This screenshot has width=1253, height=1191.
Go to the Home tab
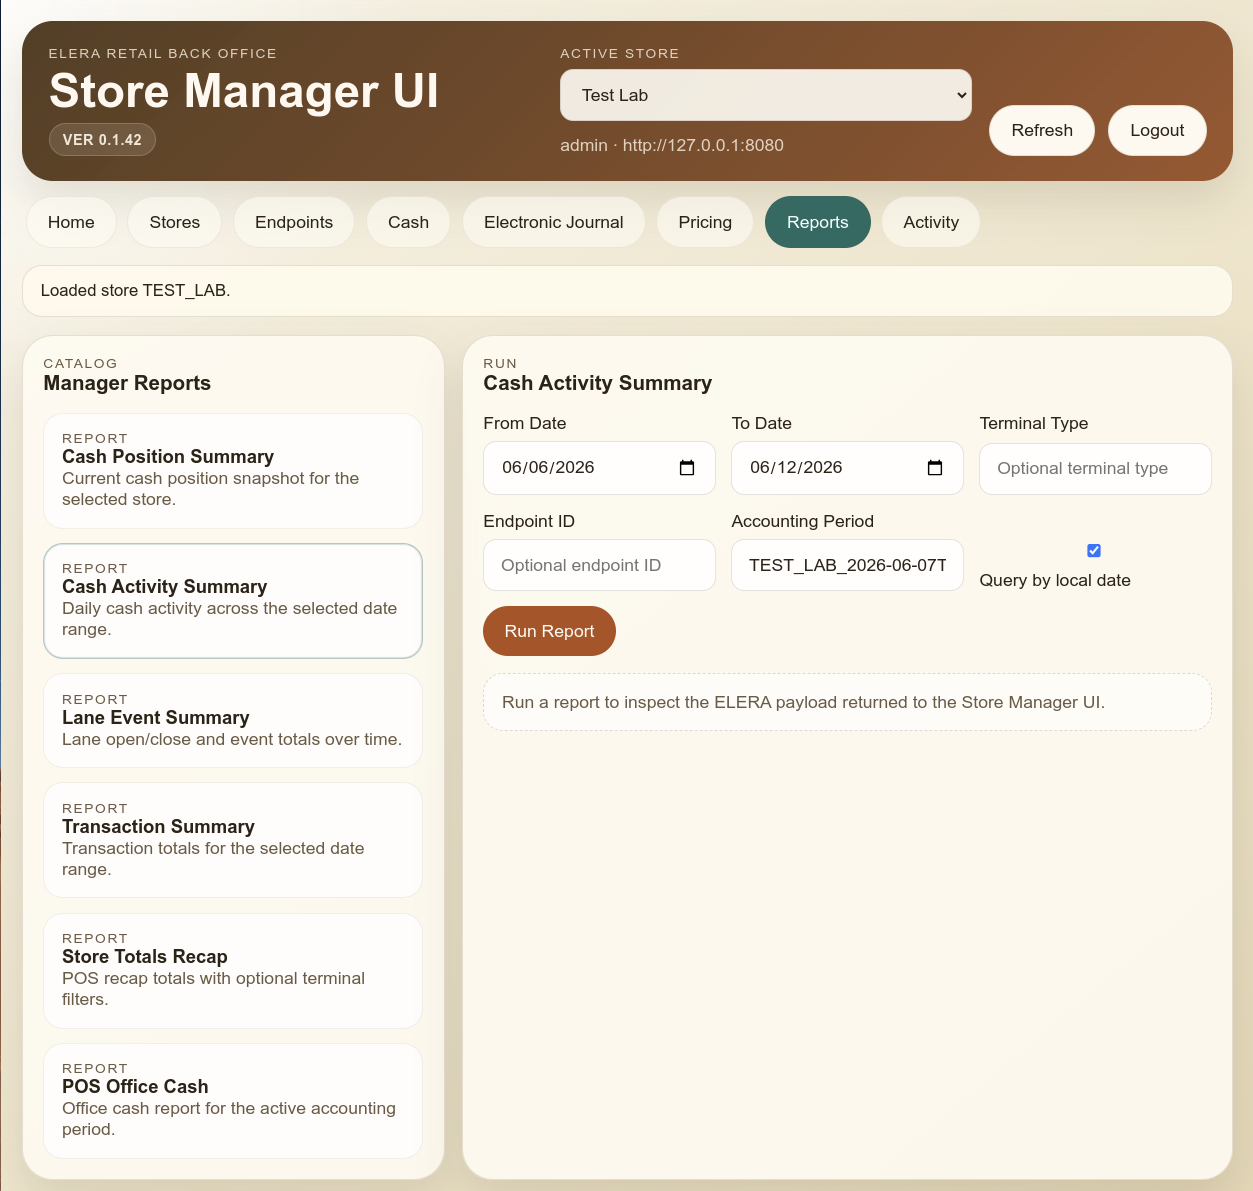coord(71,222)
